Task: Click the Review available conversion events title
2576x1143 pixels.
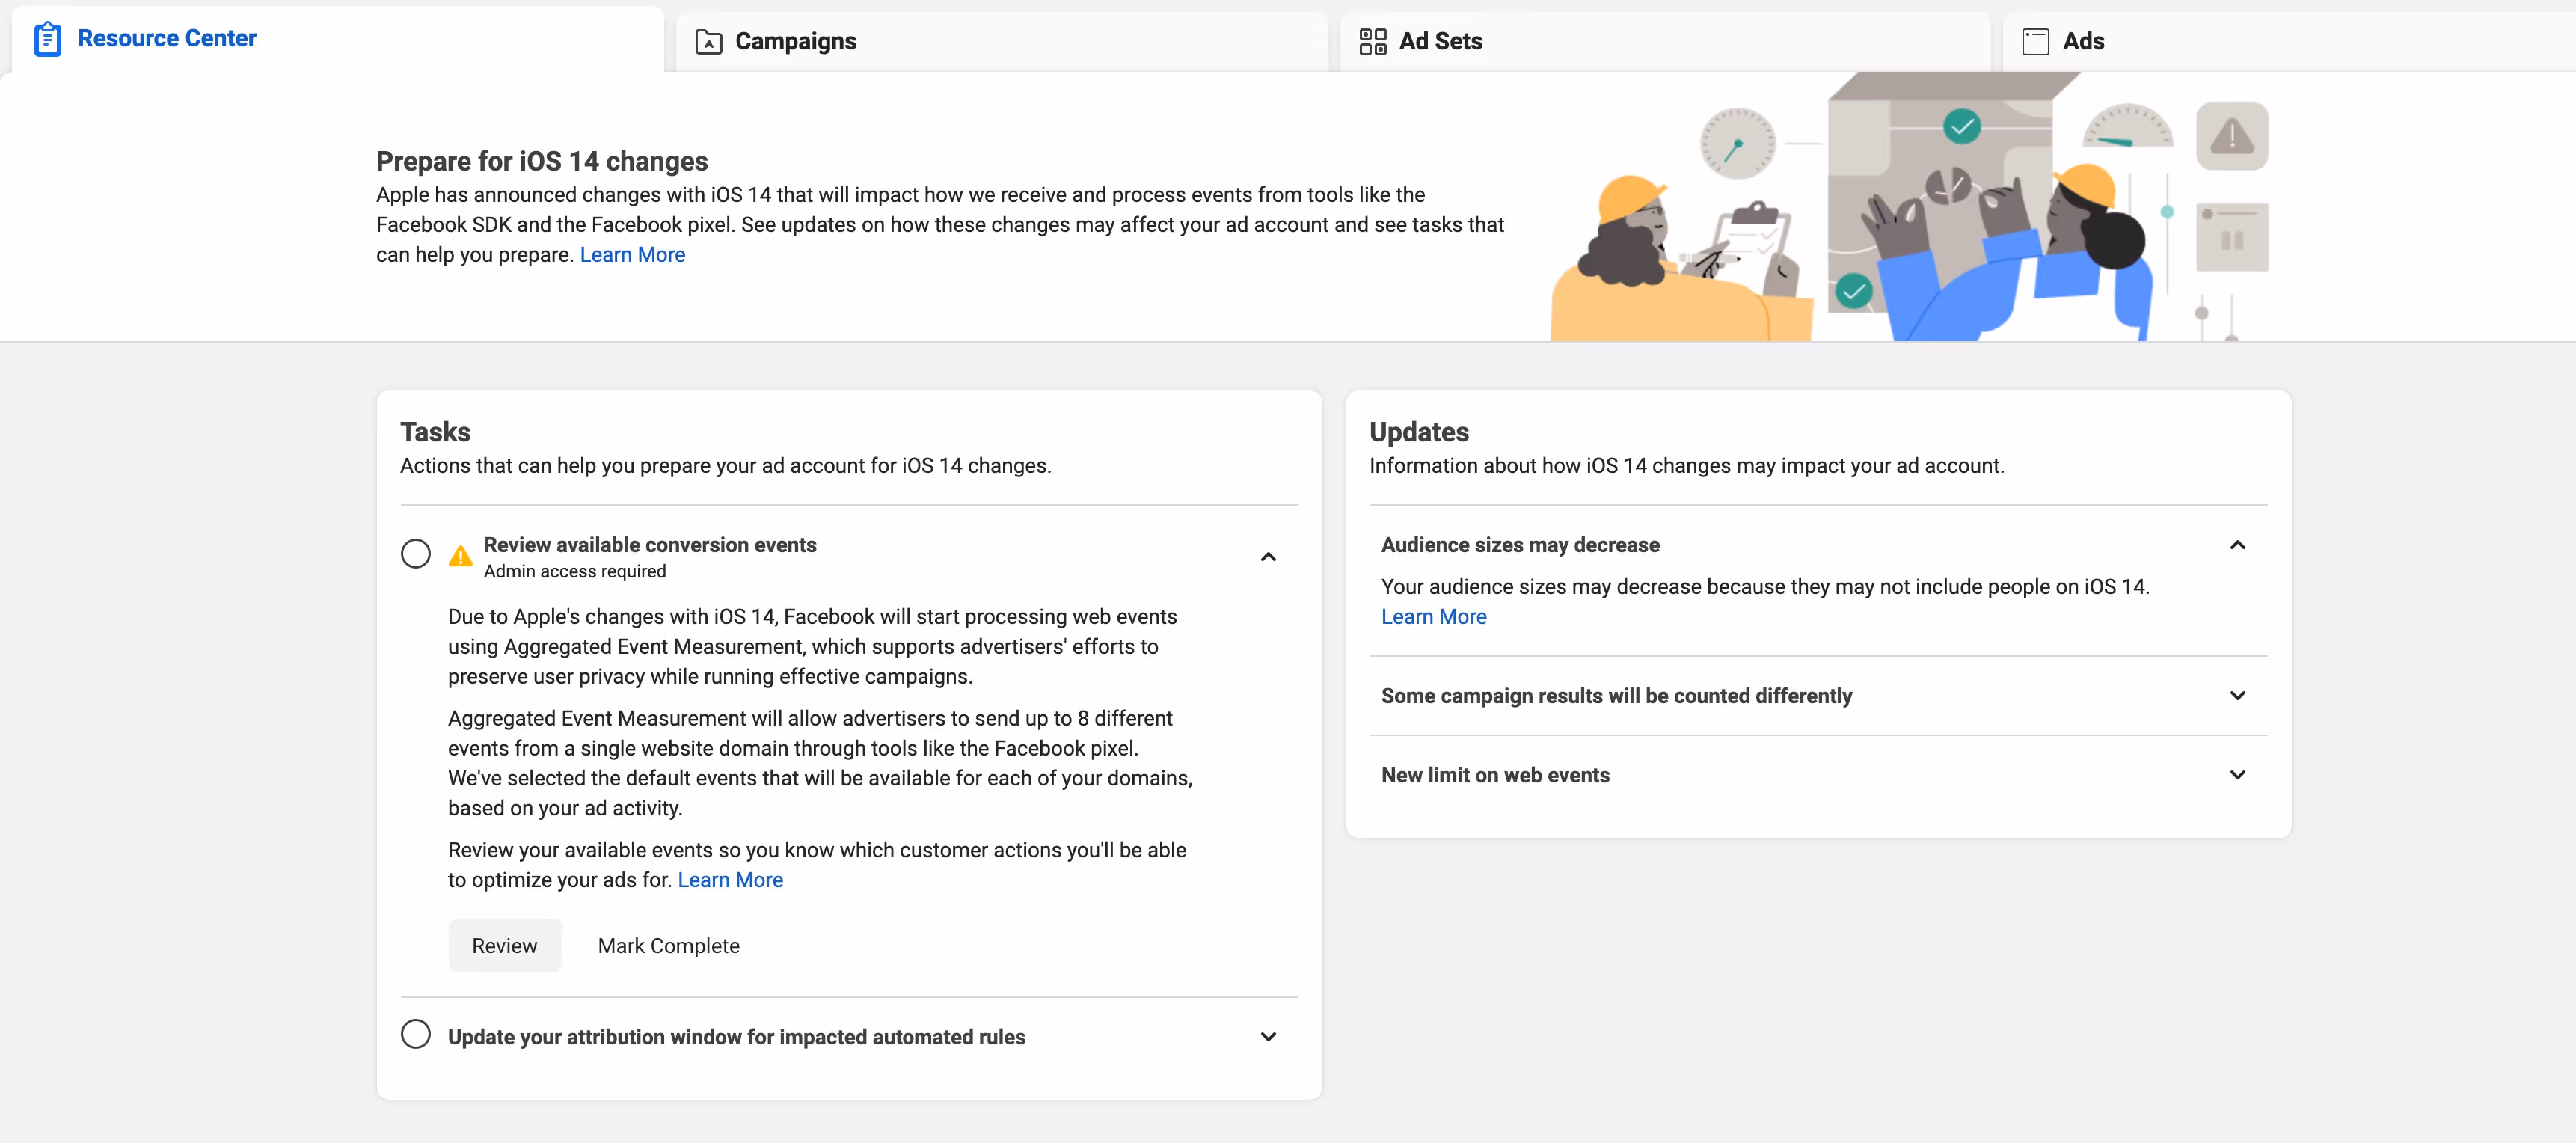Action: [650, 545]
